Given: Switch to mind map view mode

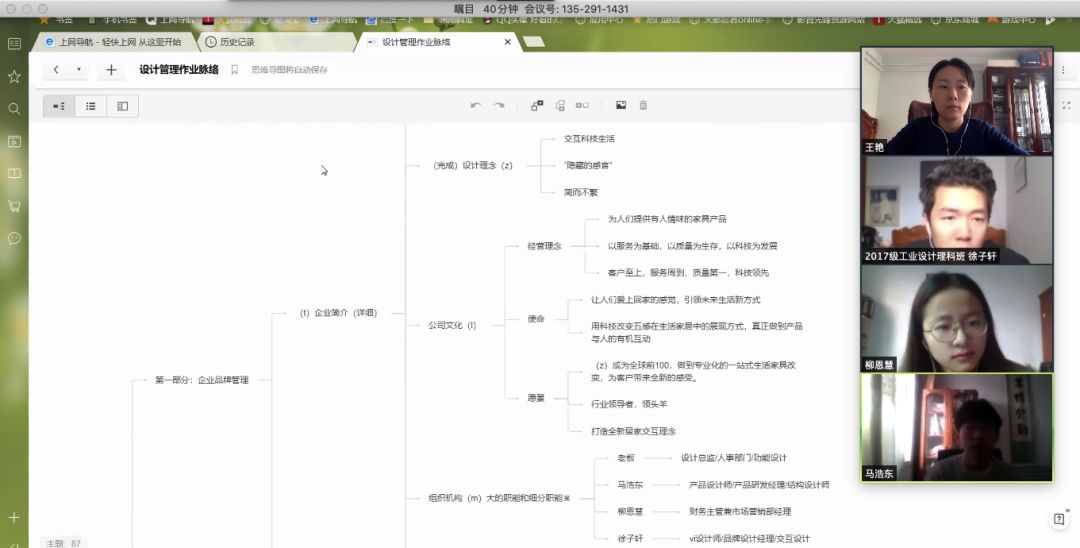Looking at the screenshot, I should click(x=59, y=106).
